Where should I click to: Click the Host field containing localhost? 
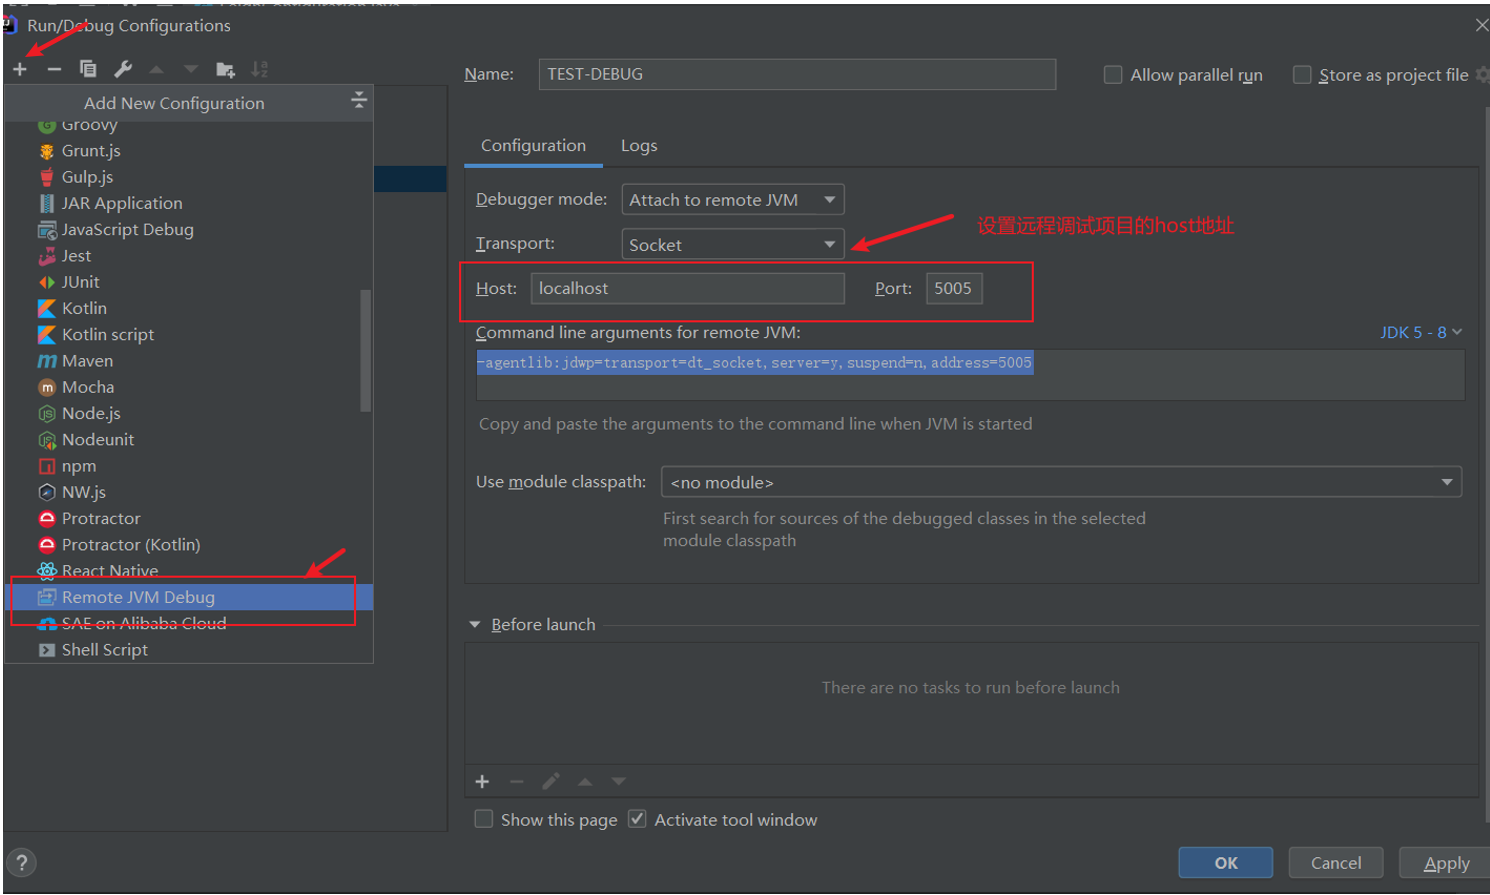coord(687,288)
